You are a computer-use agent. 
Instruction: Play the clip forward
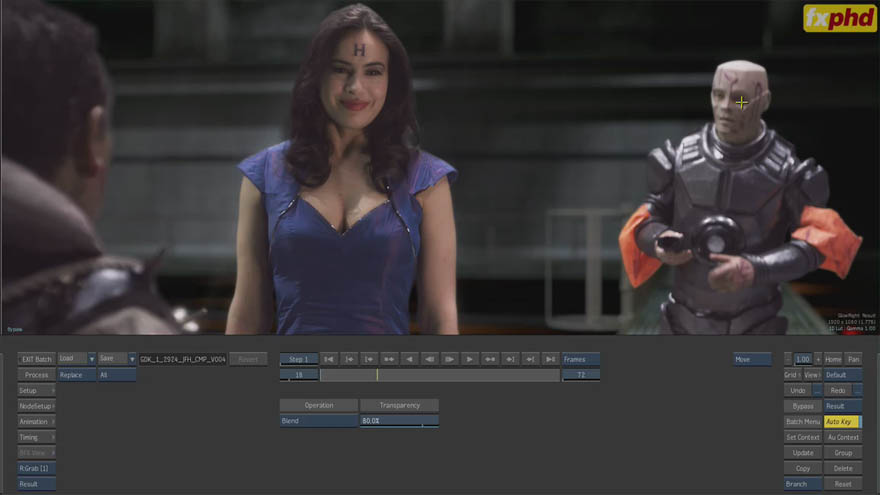click(470, 359)
